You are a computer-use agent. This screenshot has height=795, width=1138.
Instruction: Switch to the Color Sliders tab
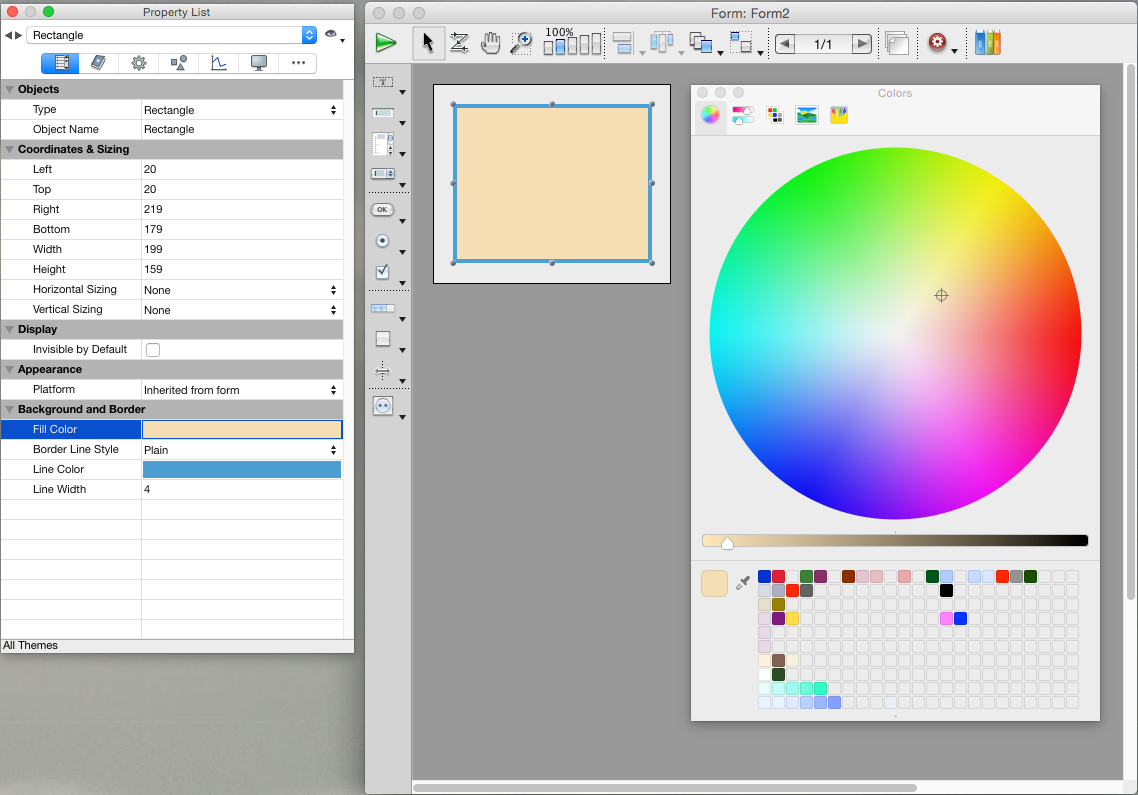(x=743, y=115)
